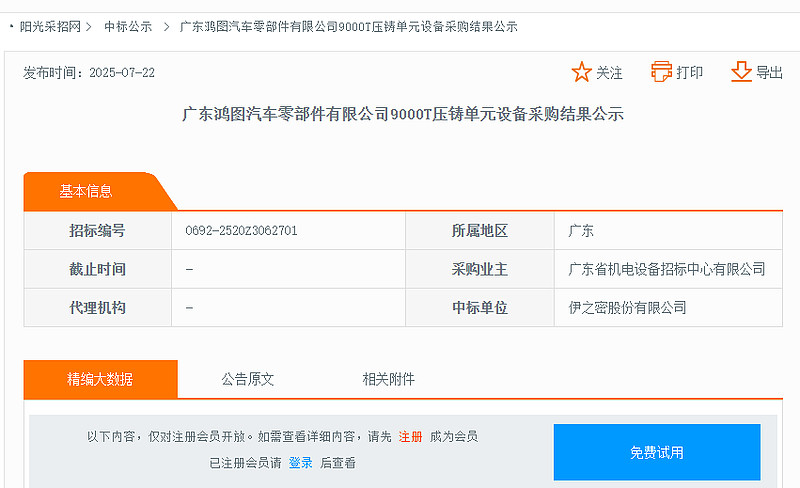This screenshot has height=488, width=800.
Task: Click 广东省机电设备招标中心有限公司 cell
Action: [x=667, y=269]
